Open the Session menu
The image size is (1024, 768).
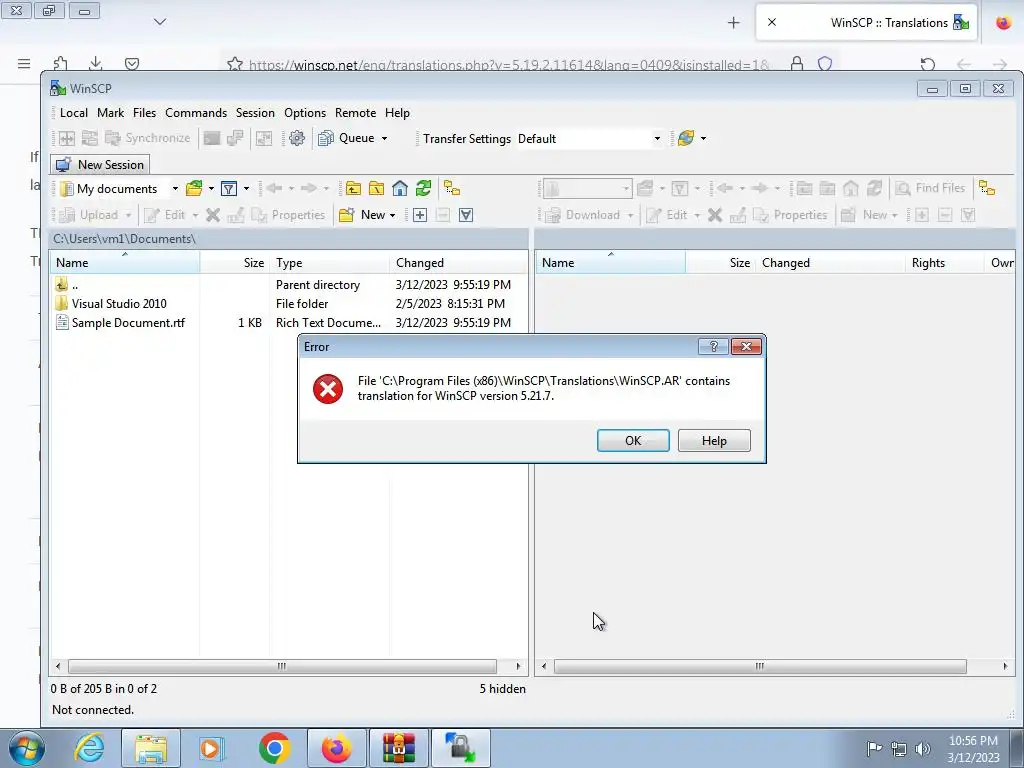pyautogui.click(x=255, y=113)
